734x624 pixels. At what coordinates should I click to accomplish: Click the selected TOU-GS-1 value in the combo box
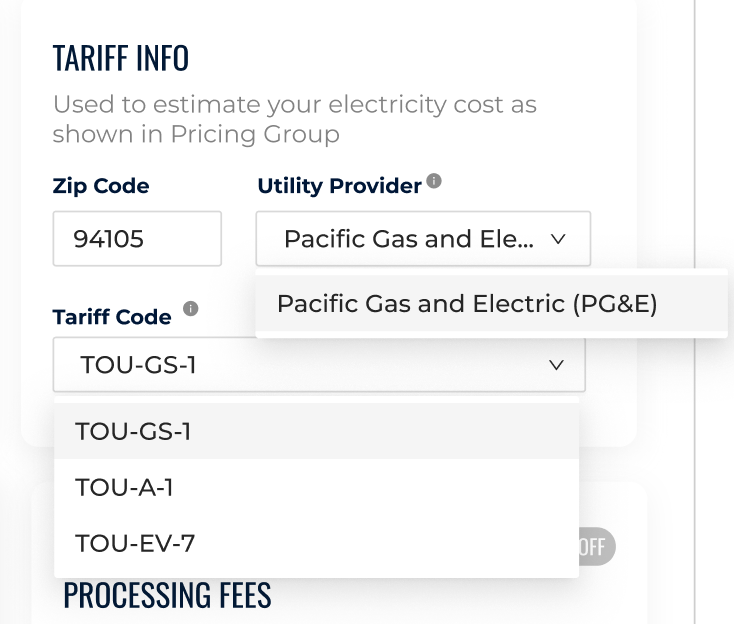(139, 365)
